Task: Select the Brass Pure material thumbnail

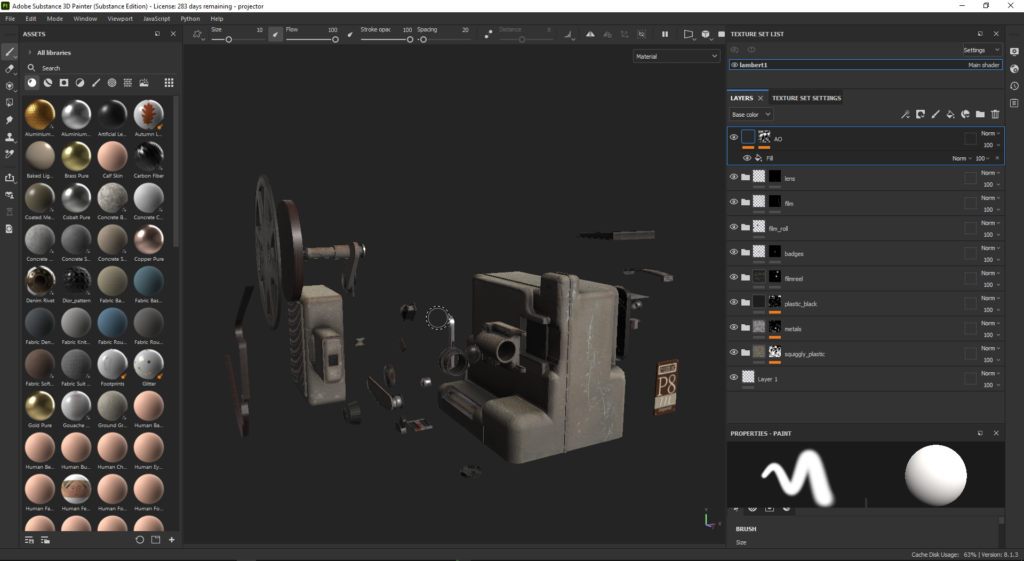Action: pos(76,156)
